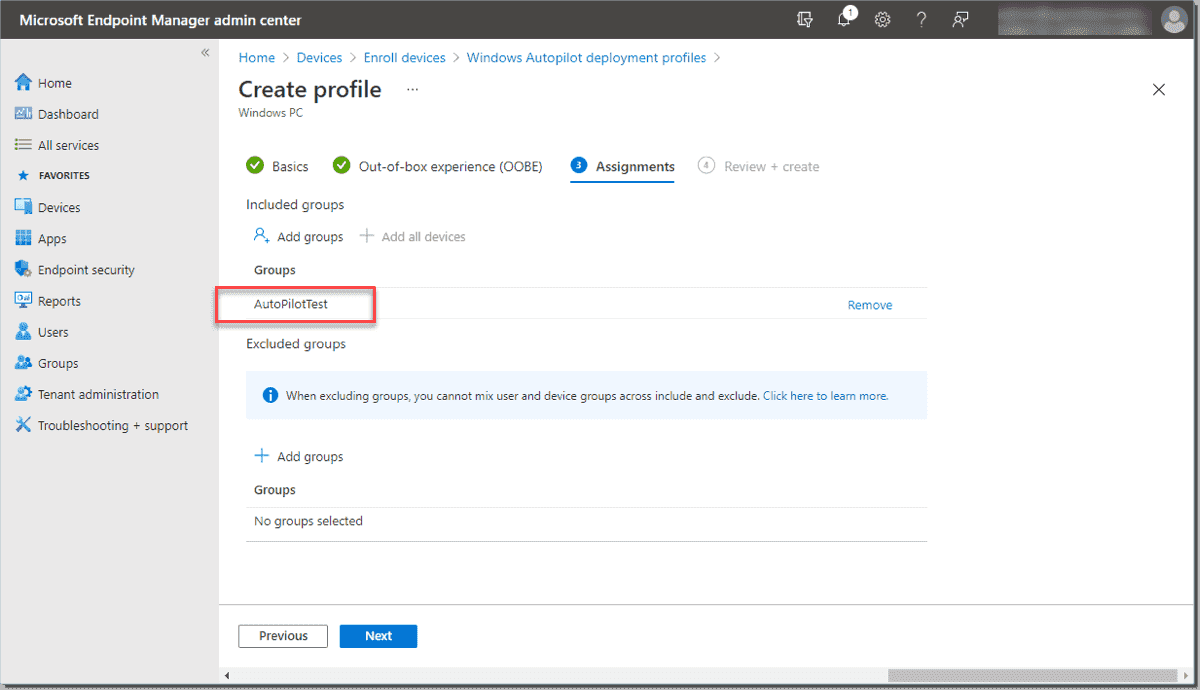Open the ellipsis menu next to Create profile
This screenshot has height=690, width=1200.
(x=411, y=90)
